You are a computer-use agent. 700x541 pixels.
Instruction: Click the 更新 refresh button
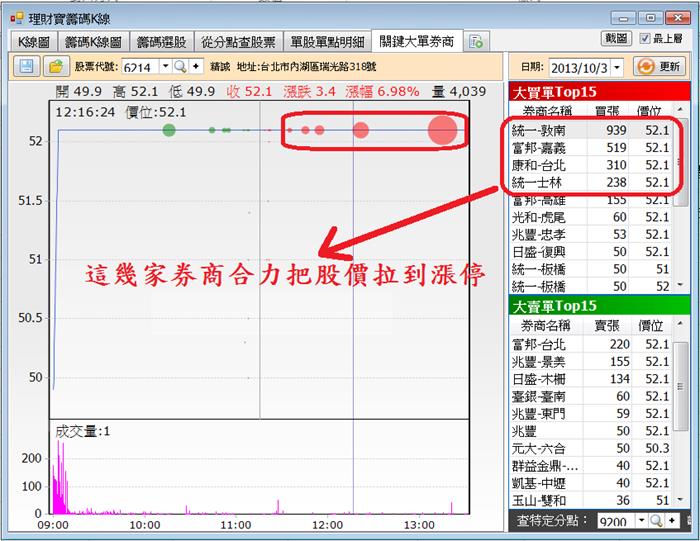click(x=658, y=67)
